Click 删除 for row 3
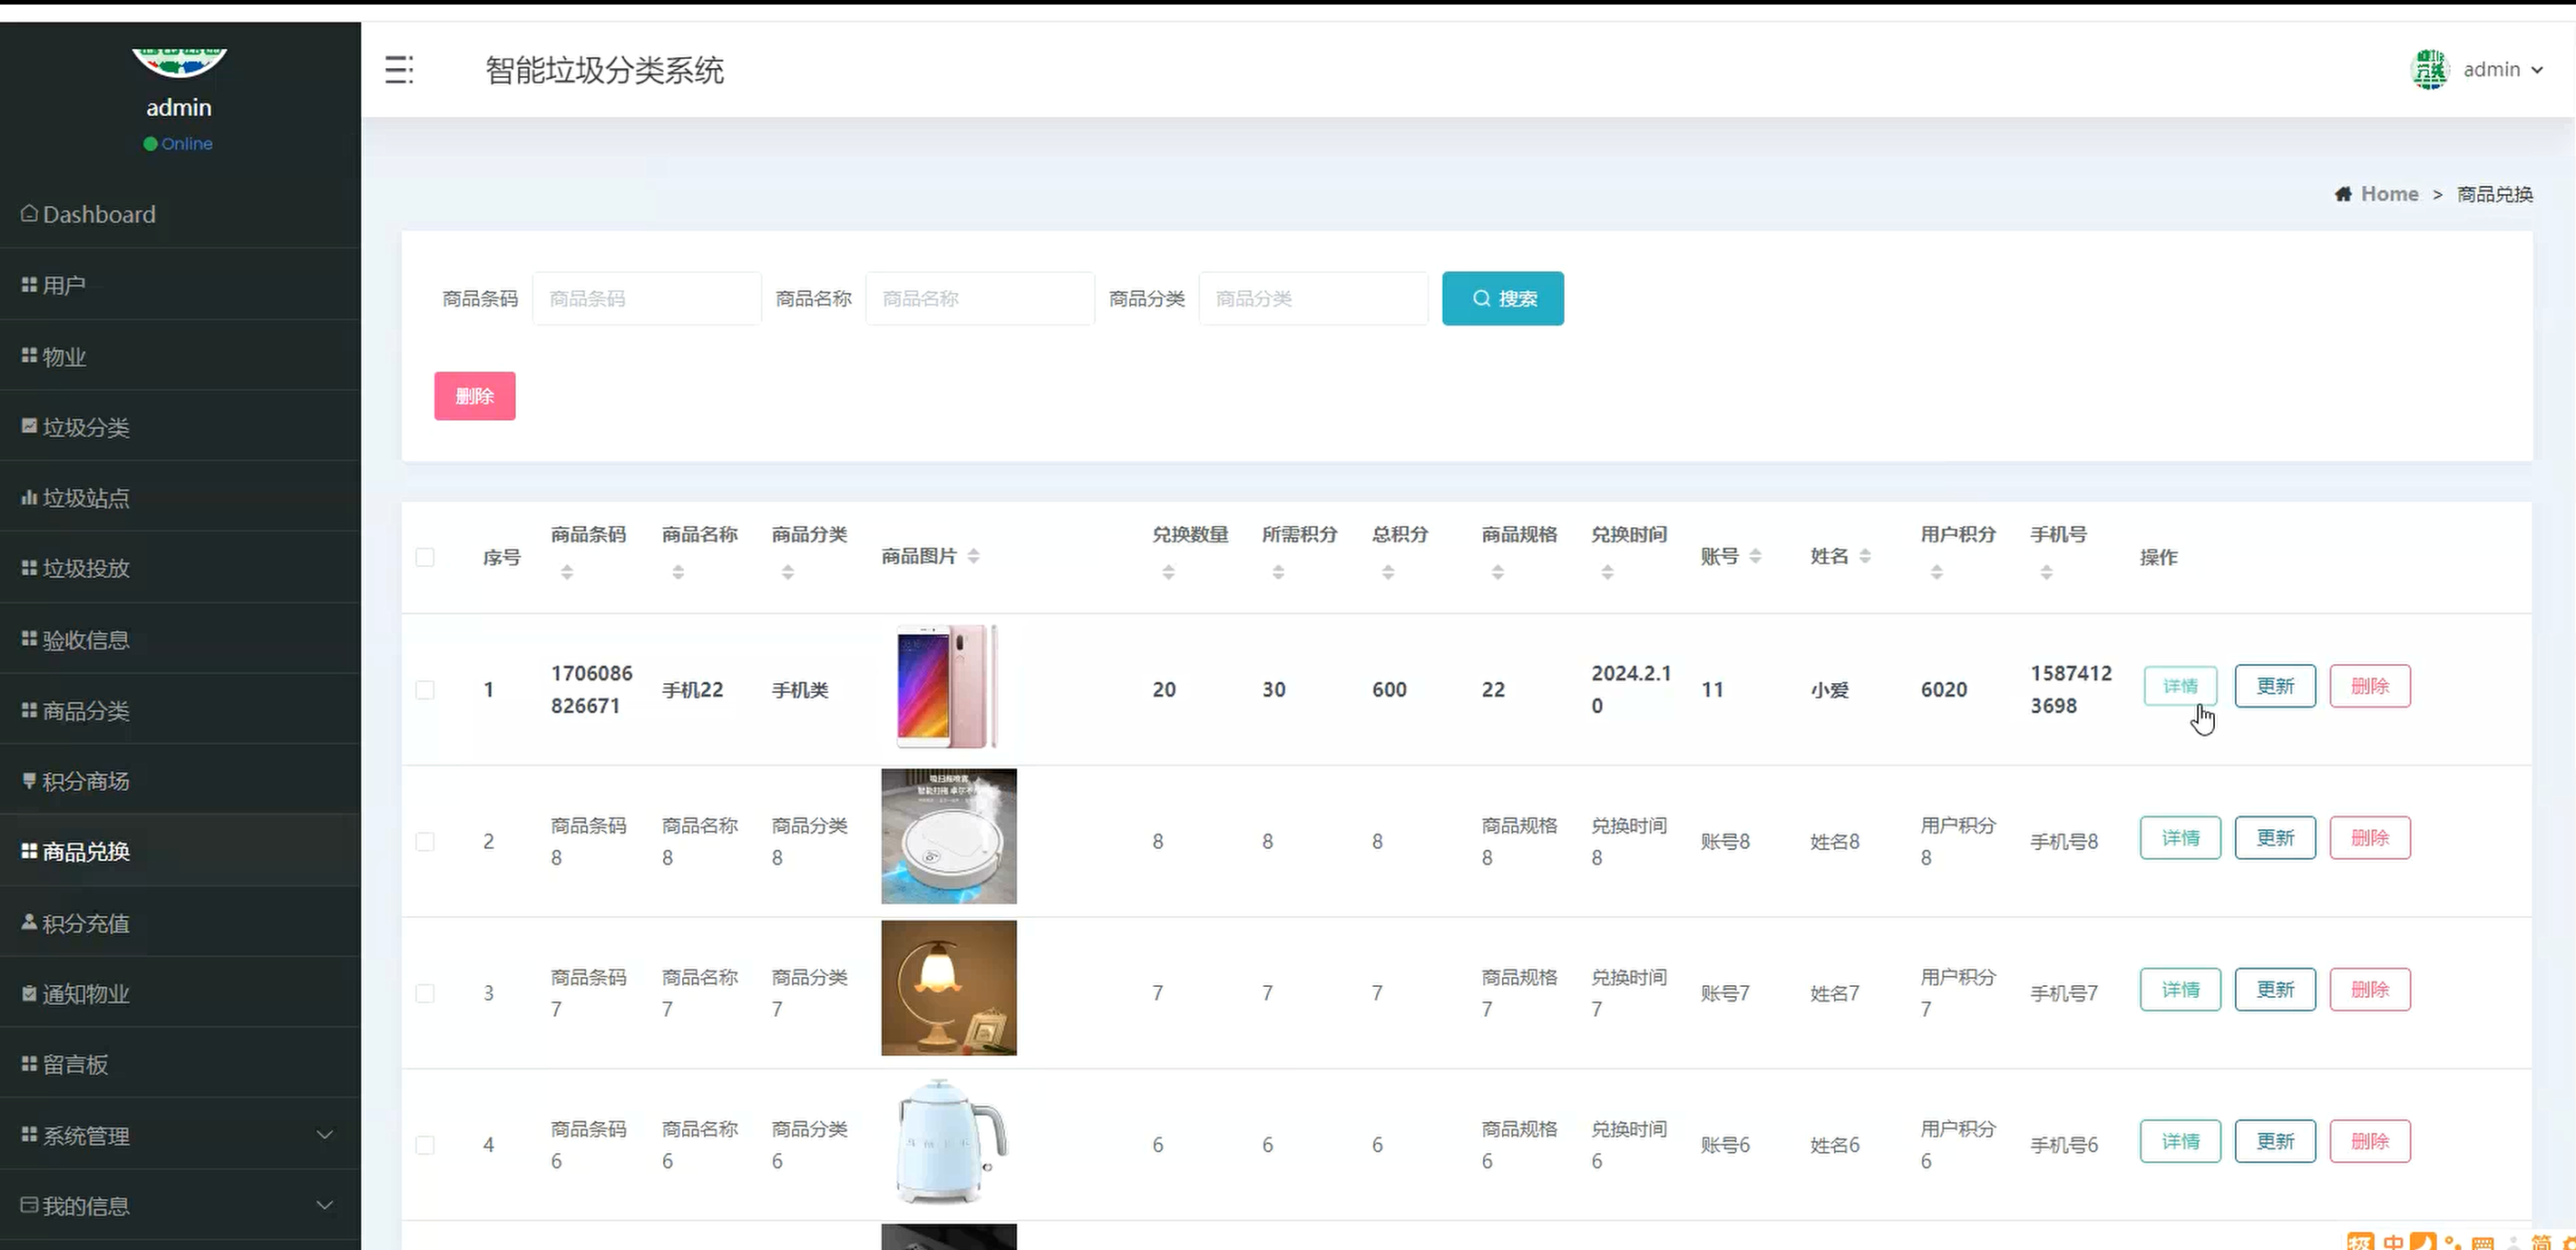 (x=2370, y=990)
